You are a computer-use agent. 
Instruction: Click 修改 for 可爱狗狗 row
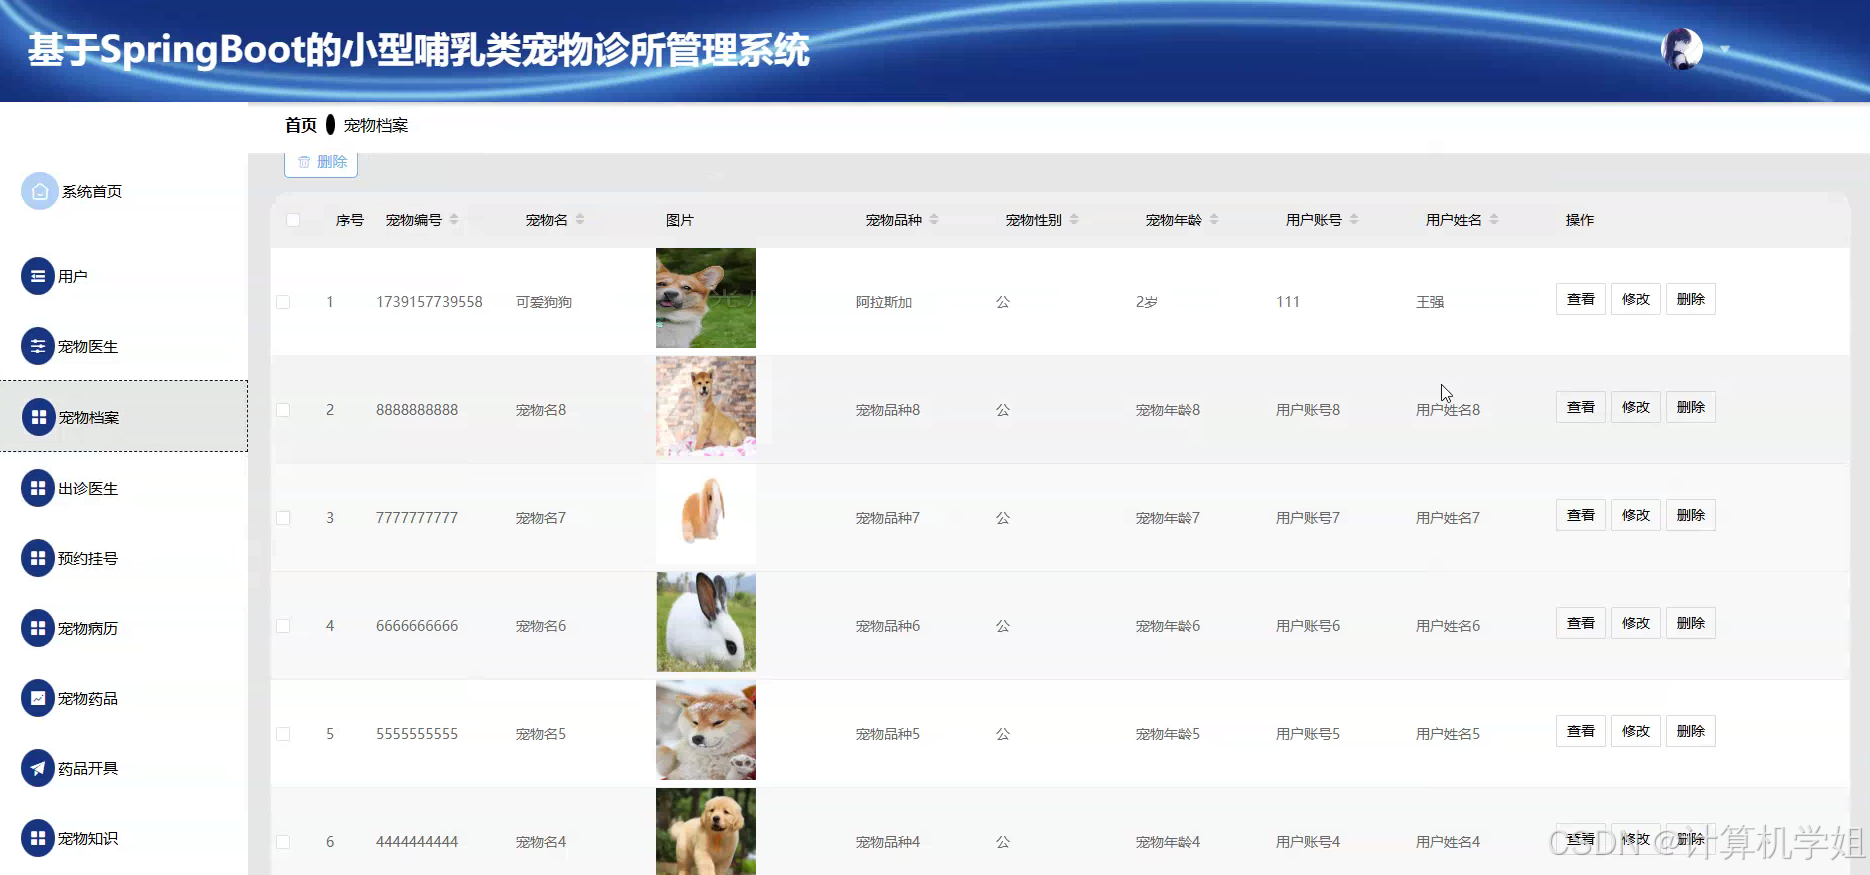click(1636, 299)
